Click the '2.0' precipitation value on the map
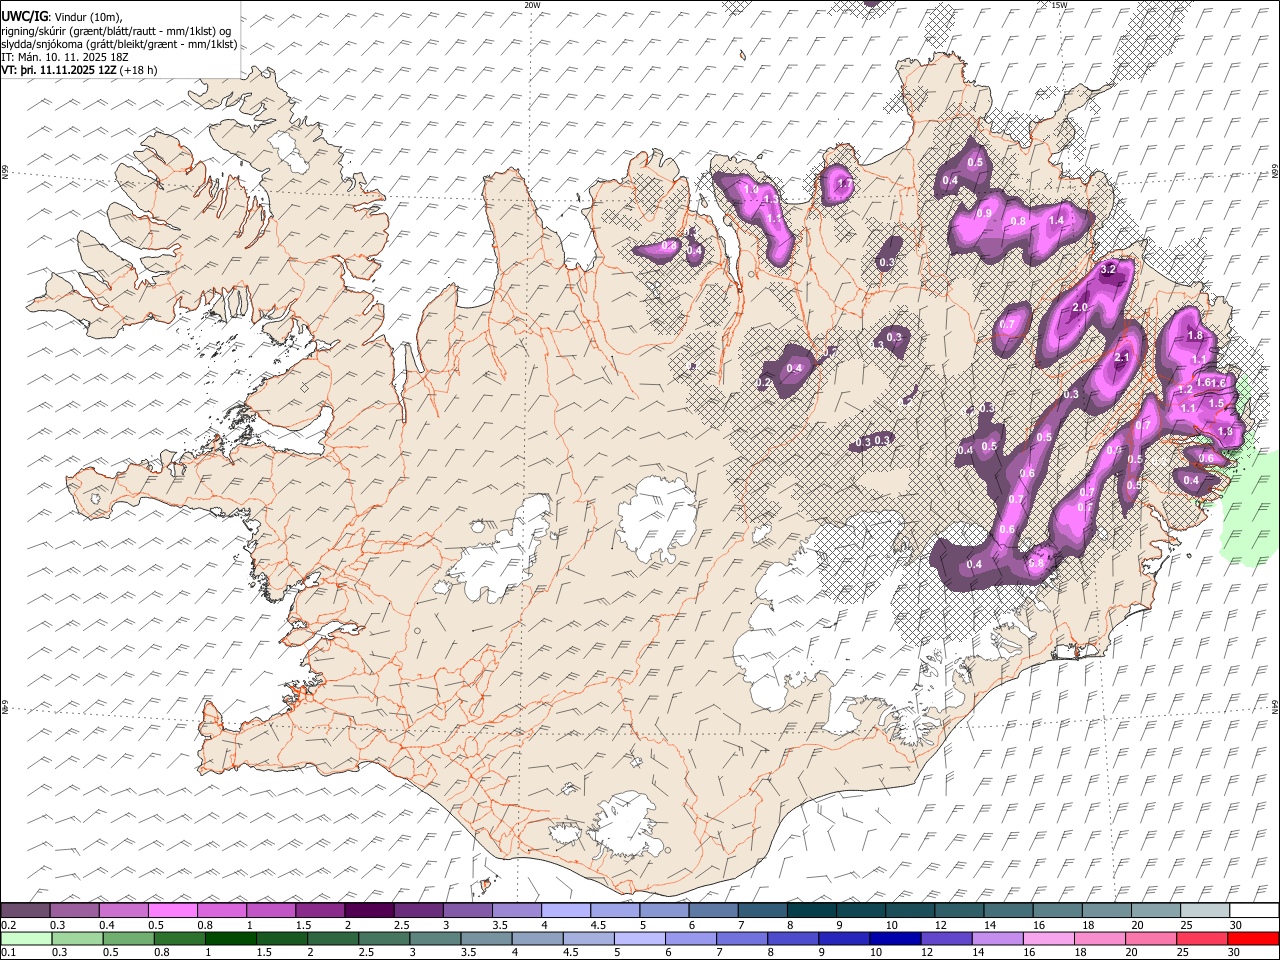 pyautogui.click(x=1080, y=307)
